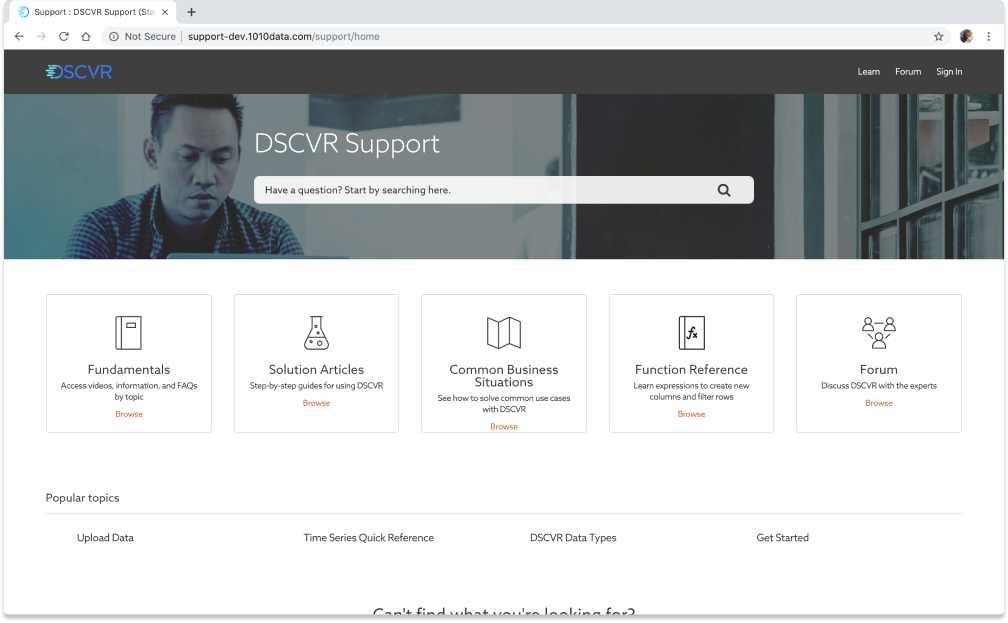Open a new browser tab

pos(191,12)
